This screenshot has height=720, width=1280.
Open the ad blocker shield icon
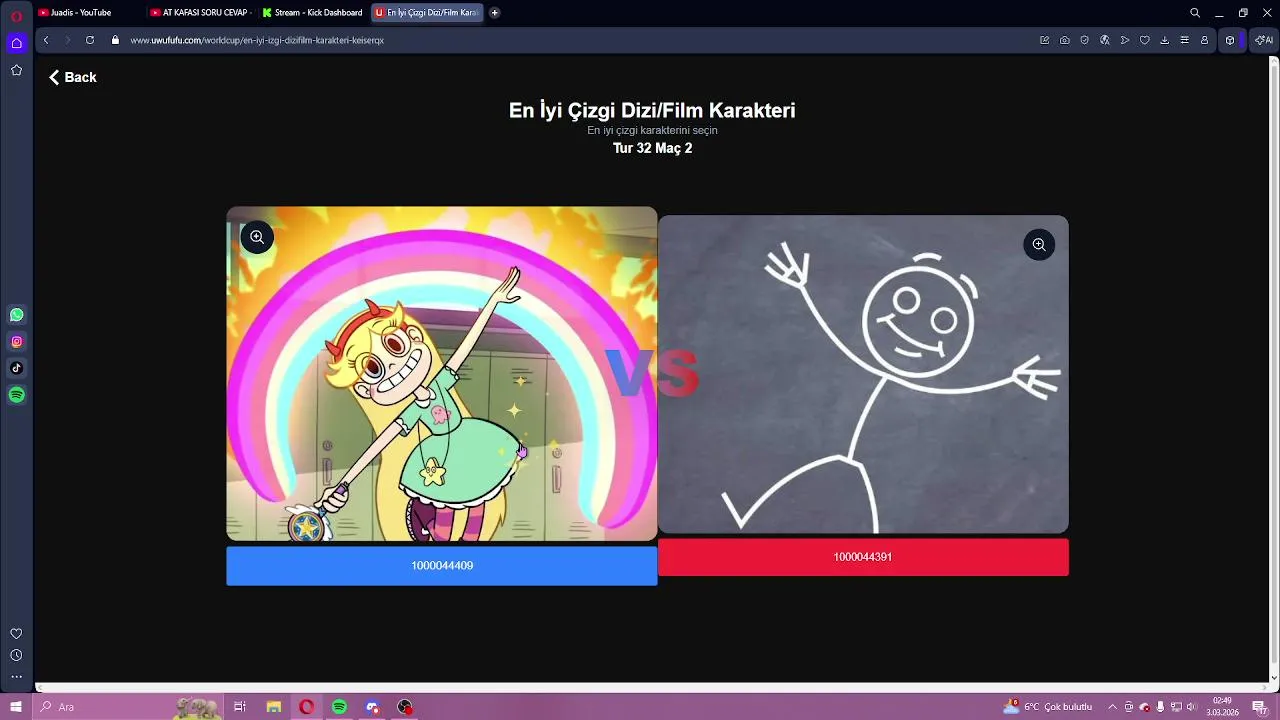[x=1085, y=40]
